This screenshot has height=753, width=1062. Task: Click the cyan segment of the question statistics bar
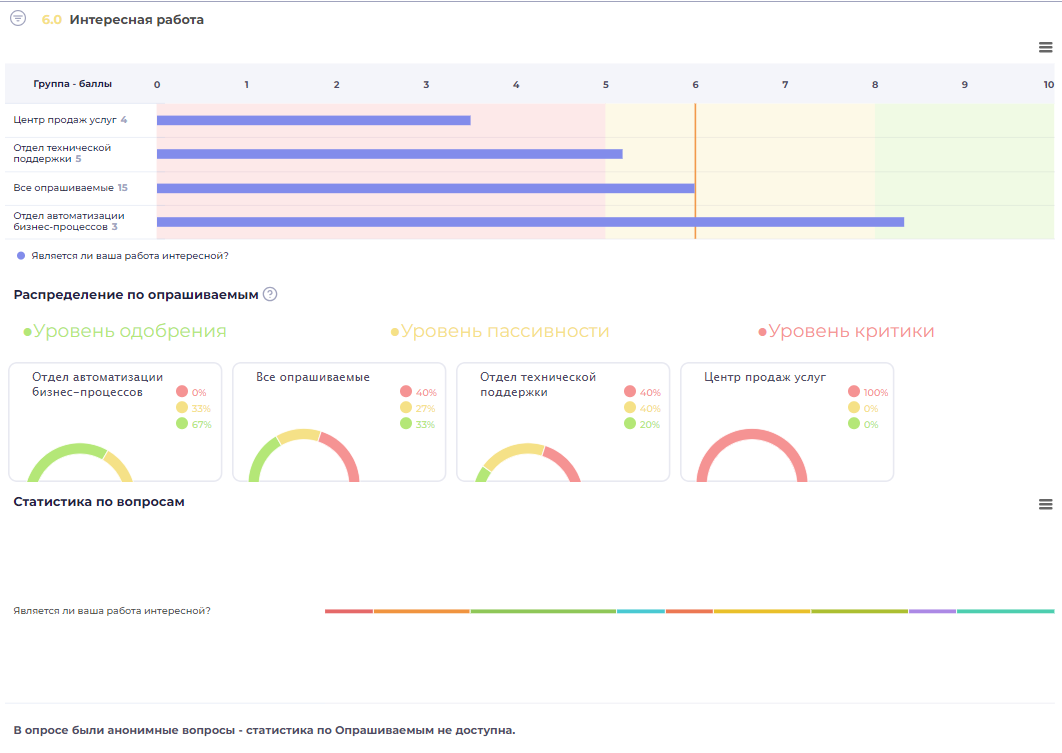coord(640,611)
